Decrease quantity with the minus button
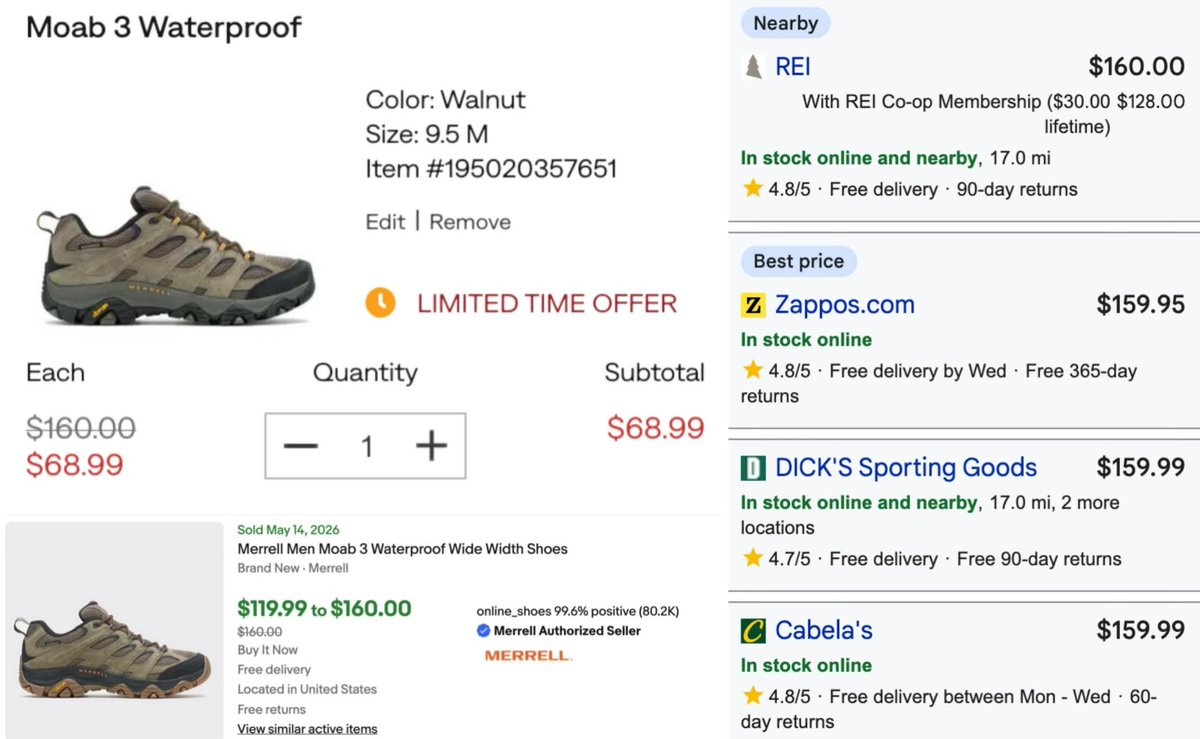The height and width of the screenshot is (739, 1200). coord(300,446)
